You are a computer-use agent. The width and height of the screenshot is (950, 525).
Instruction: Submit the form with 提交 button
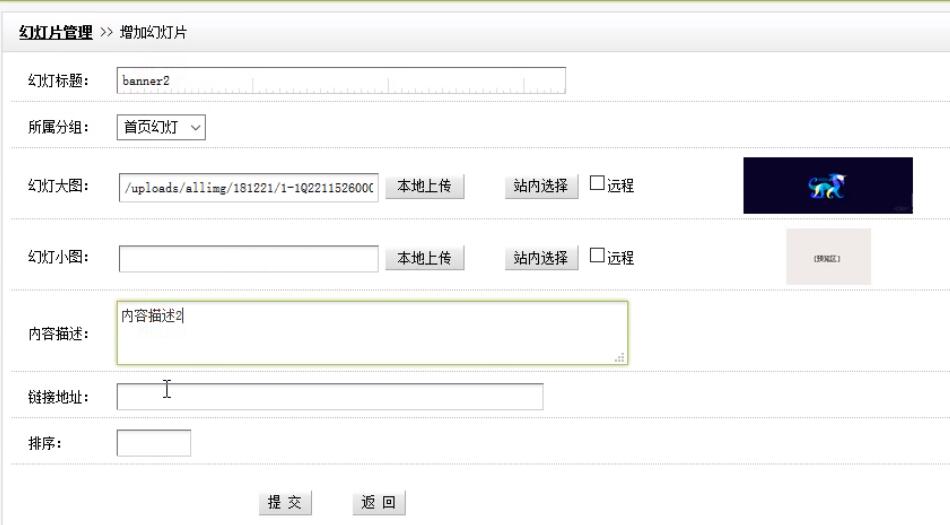click(x=284, y=502)
